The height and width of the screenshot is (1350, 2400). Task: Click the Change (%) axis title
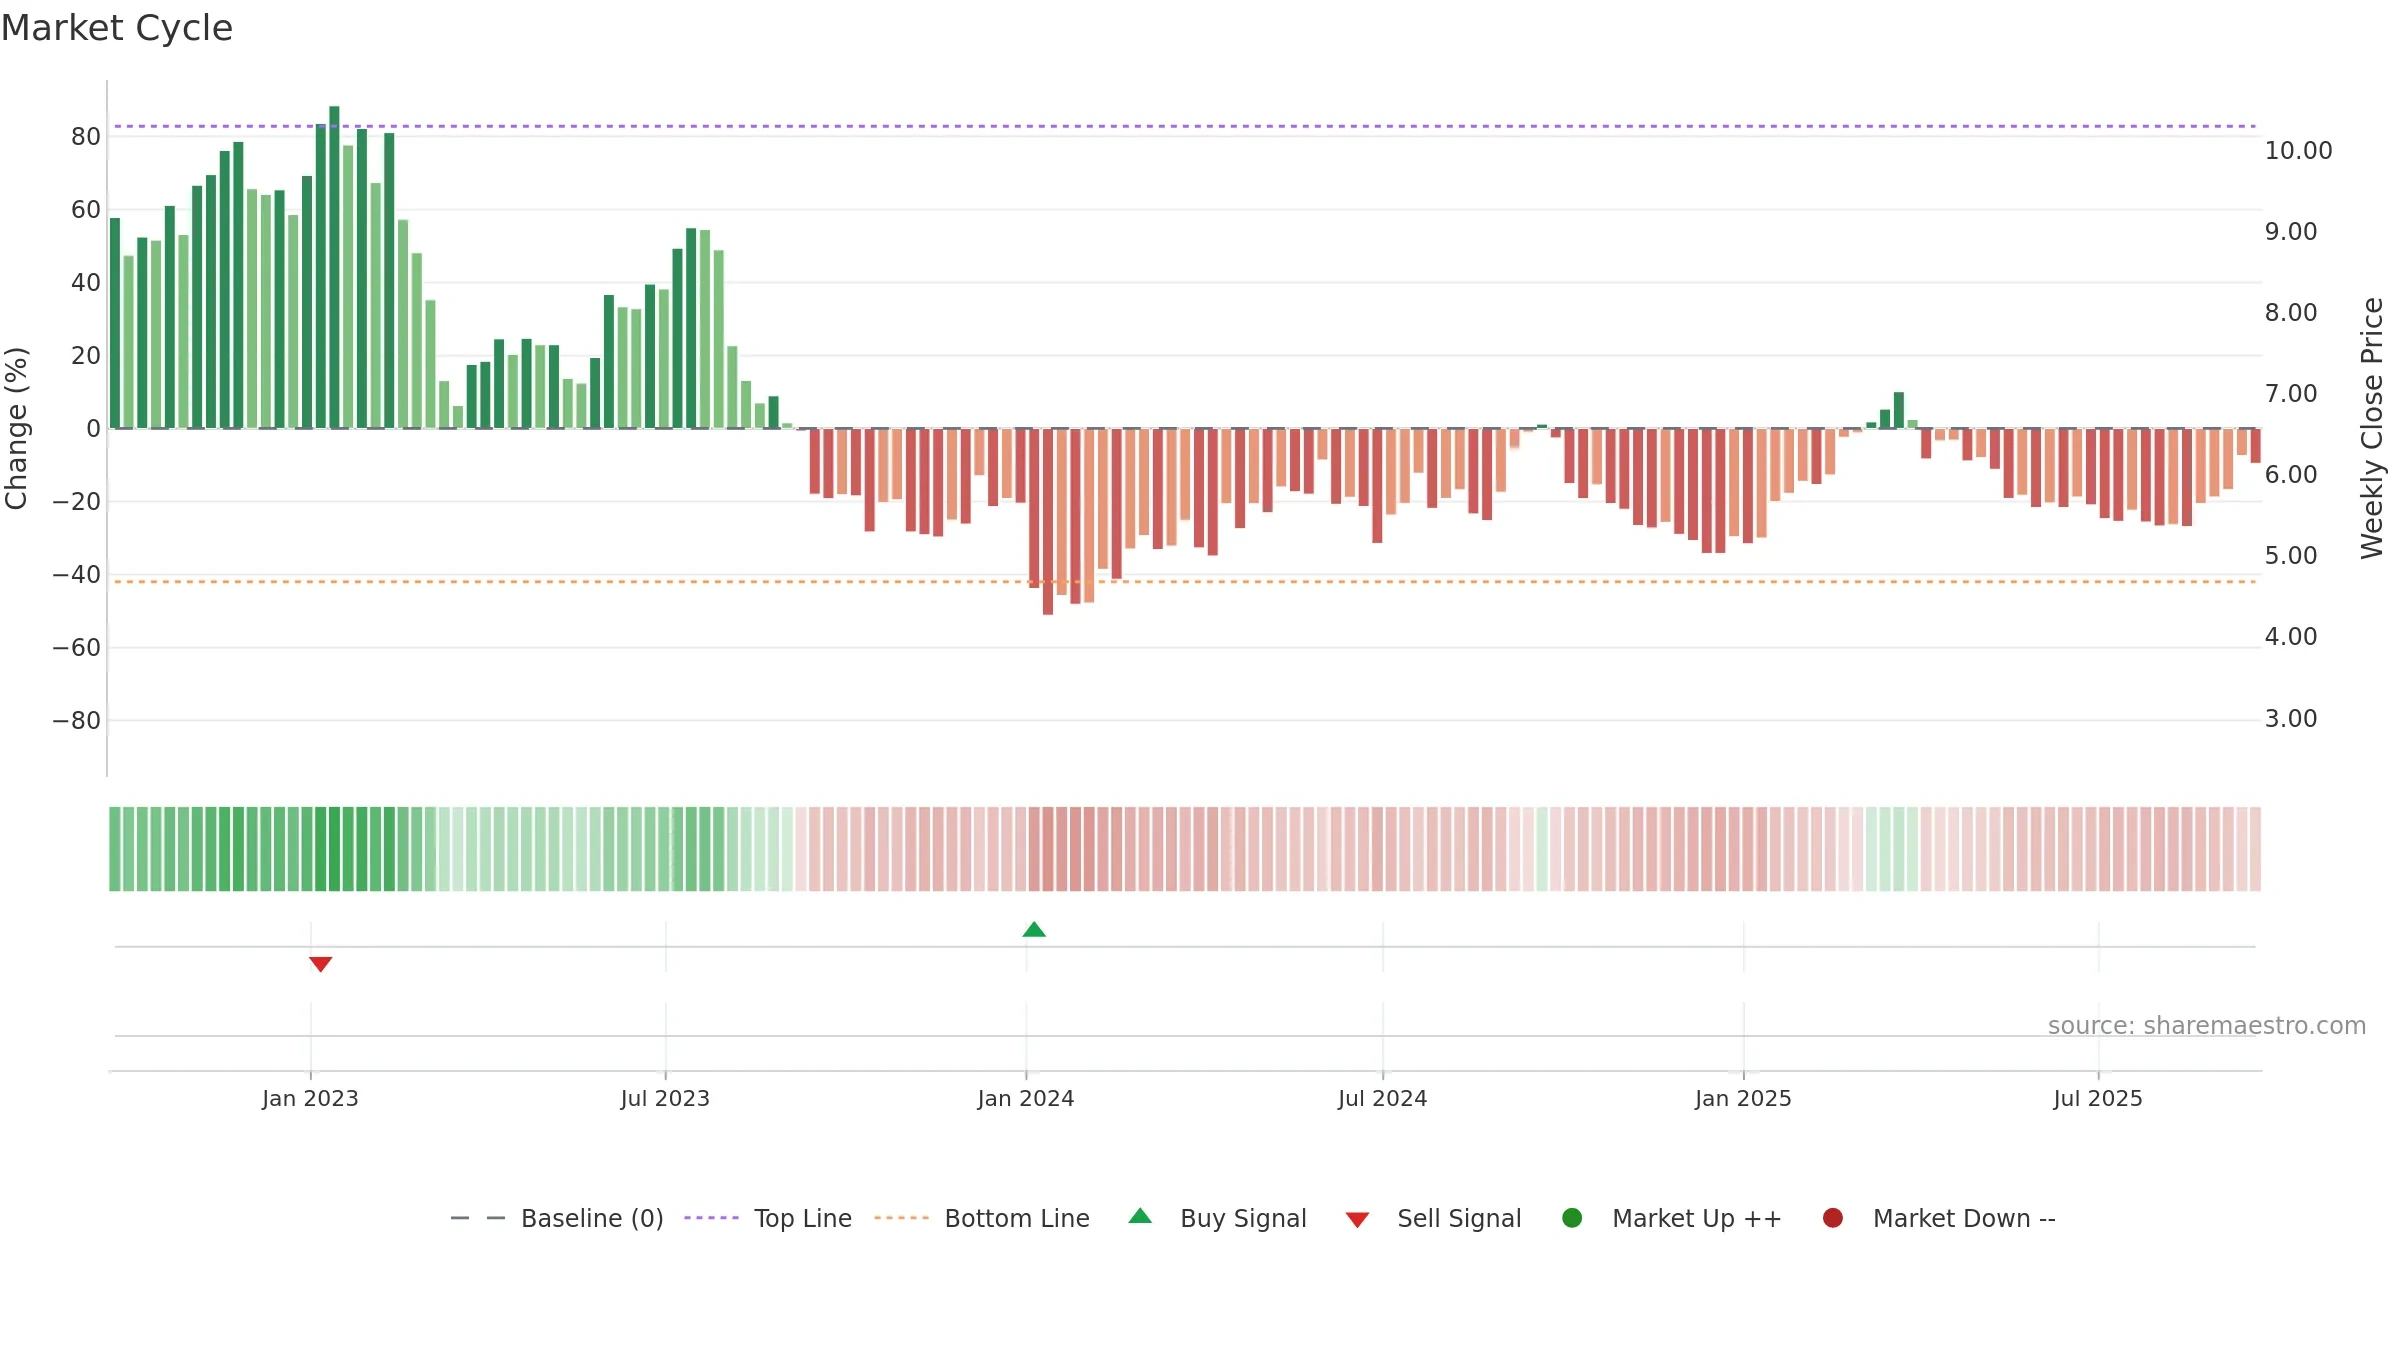point(16,428)
